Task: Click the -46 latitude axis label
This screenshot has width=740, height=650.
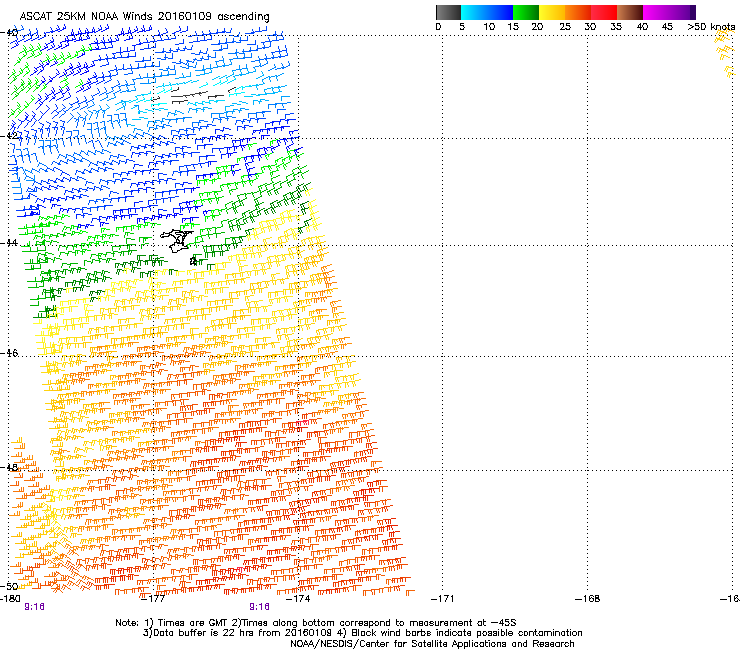Action: (x=9, y=353)
